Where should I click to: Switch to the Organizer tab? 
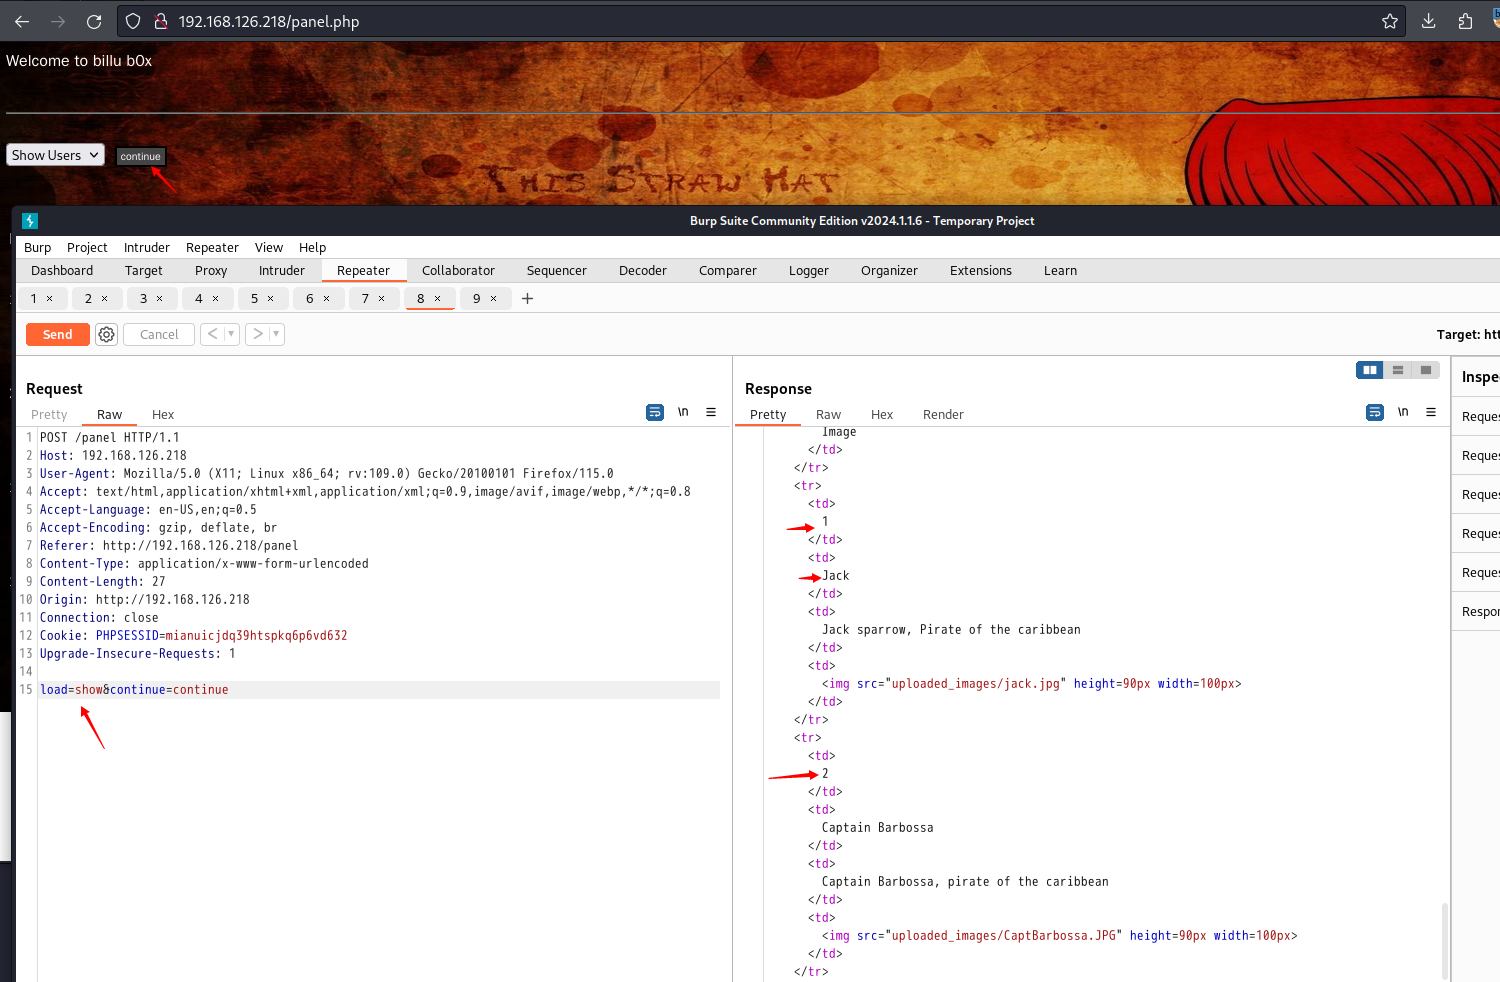889,271
